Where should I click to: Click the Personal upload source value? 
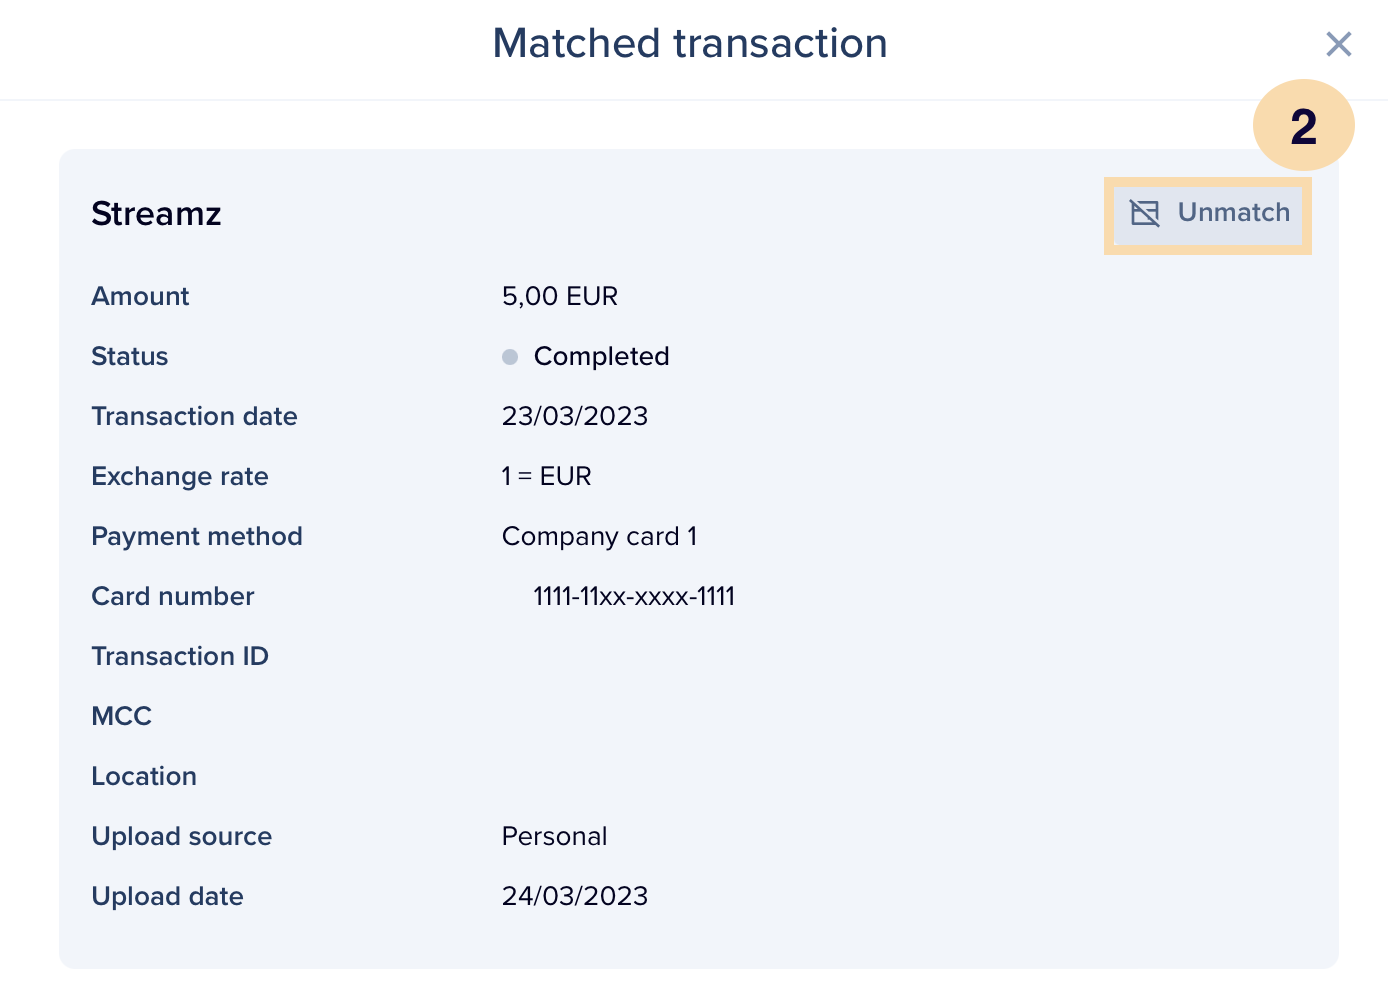[554, 836]
